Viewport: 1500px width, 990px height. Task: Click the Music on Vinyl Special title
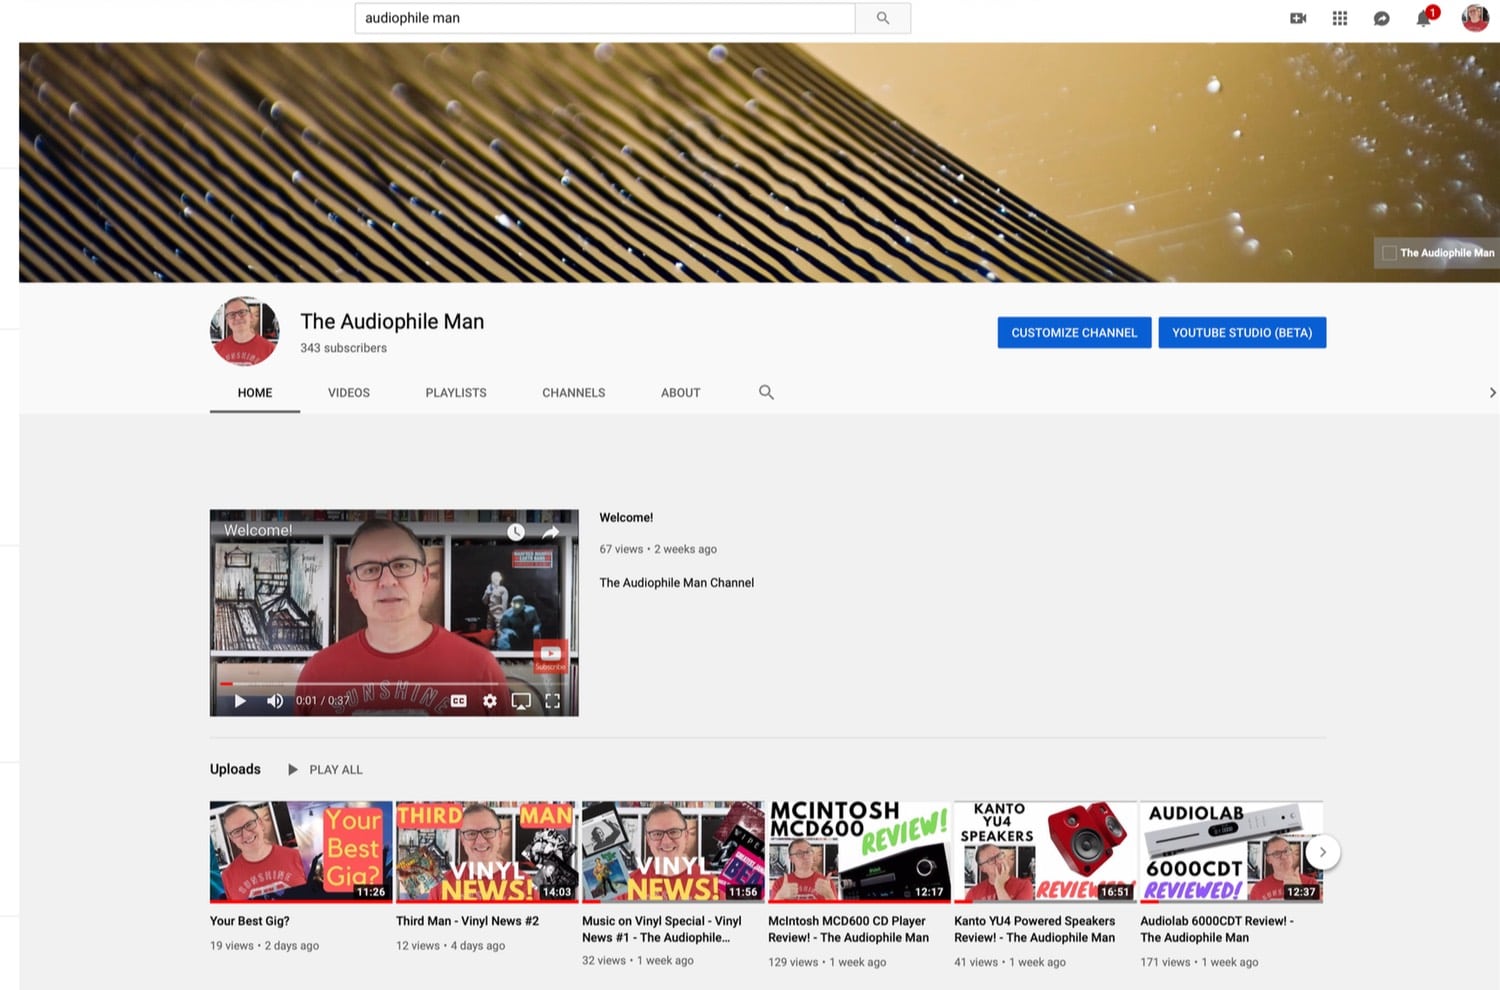tap(662, 929)
